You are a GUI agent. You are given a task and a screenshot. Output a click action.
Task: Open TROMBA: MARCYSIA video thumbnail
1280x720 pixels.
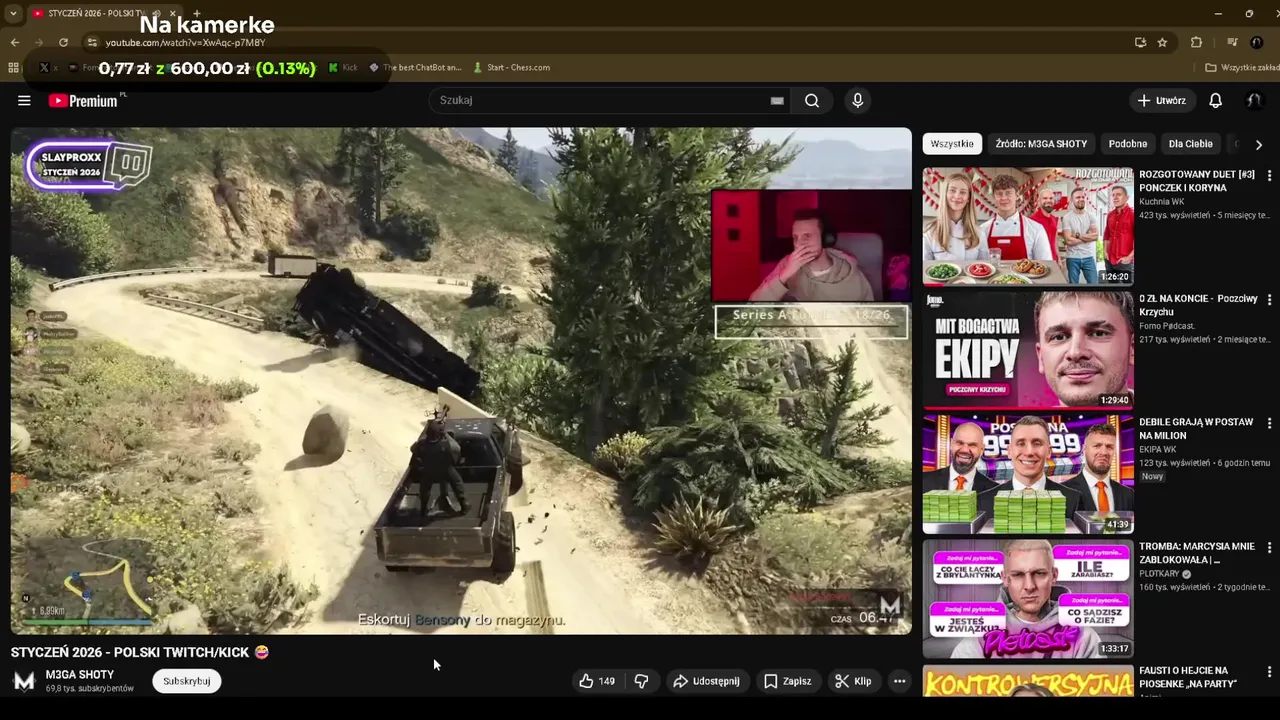pos(1028,599)
